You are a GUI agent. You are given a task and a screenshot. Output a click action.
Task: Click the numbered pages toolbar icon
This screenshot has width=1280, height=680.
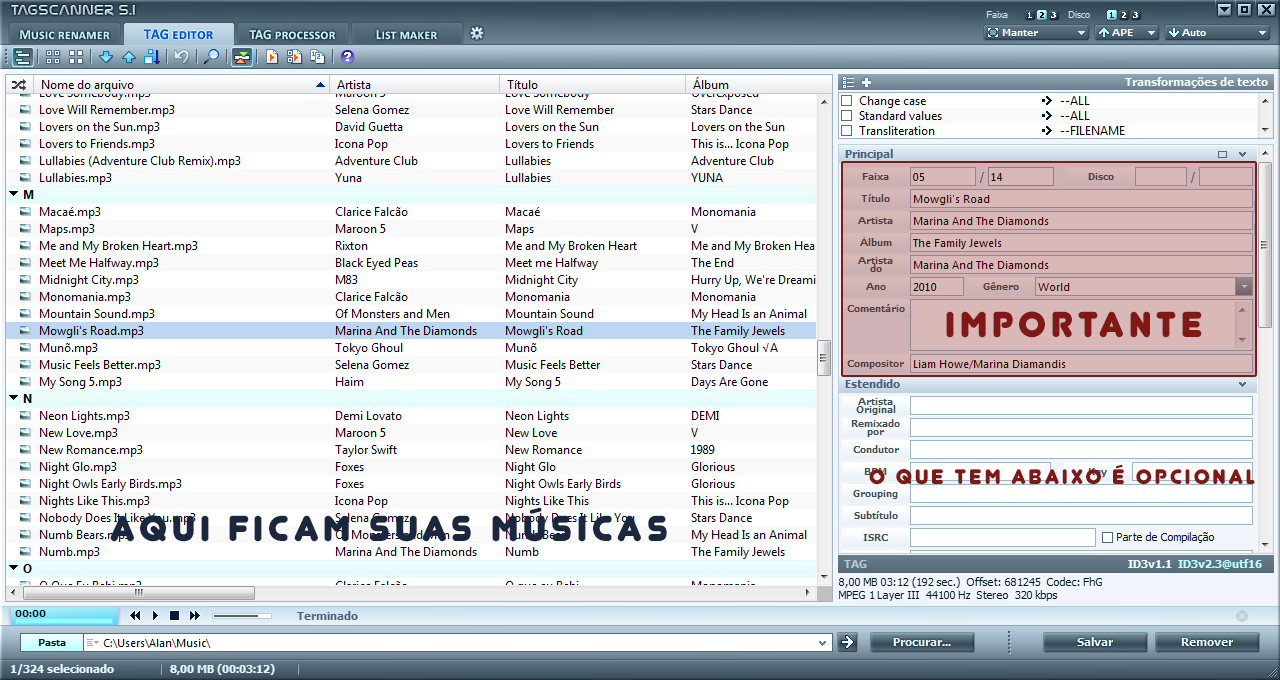point(318,57)
